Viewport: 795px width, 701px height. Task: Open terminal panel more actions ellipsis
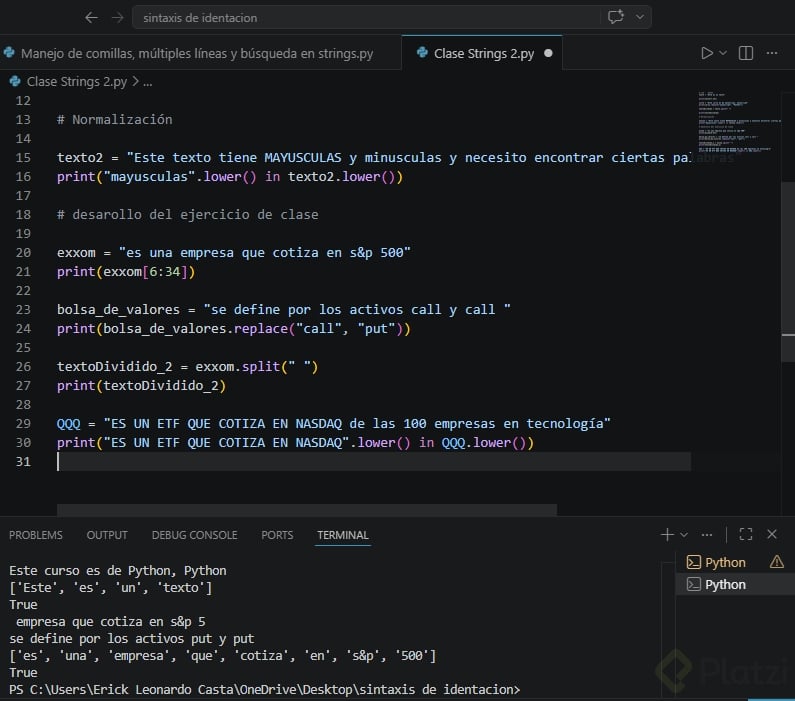708,535
